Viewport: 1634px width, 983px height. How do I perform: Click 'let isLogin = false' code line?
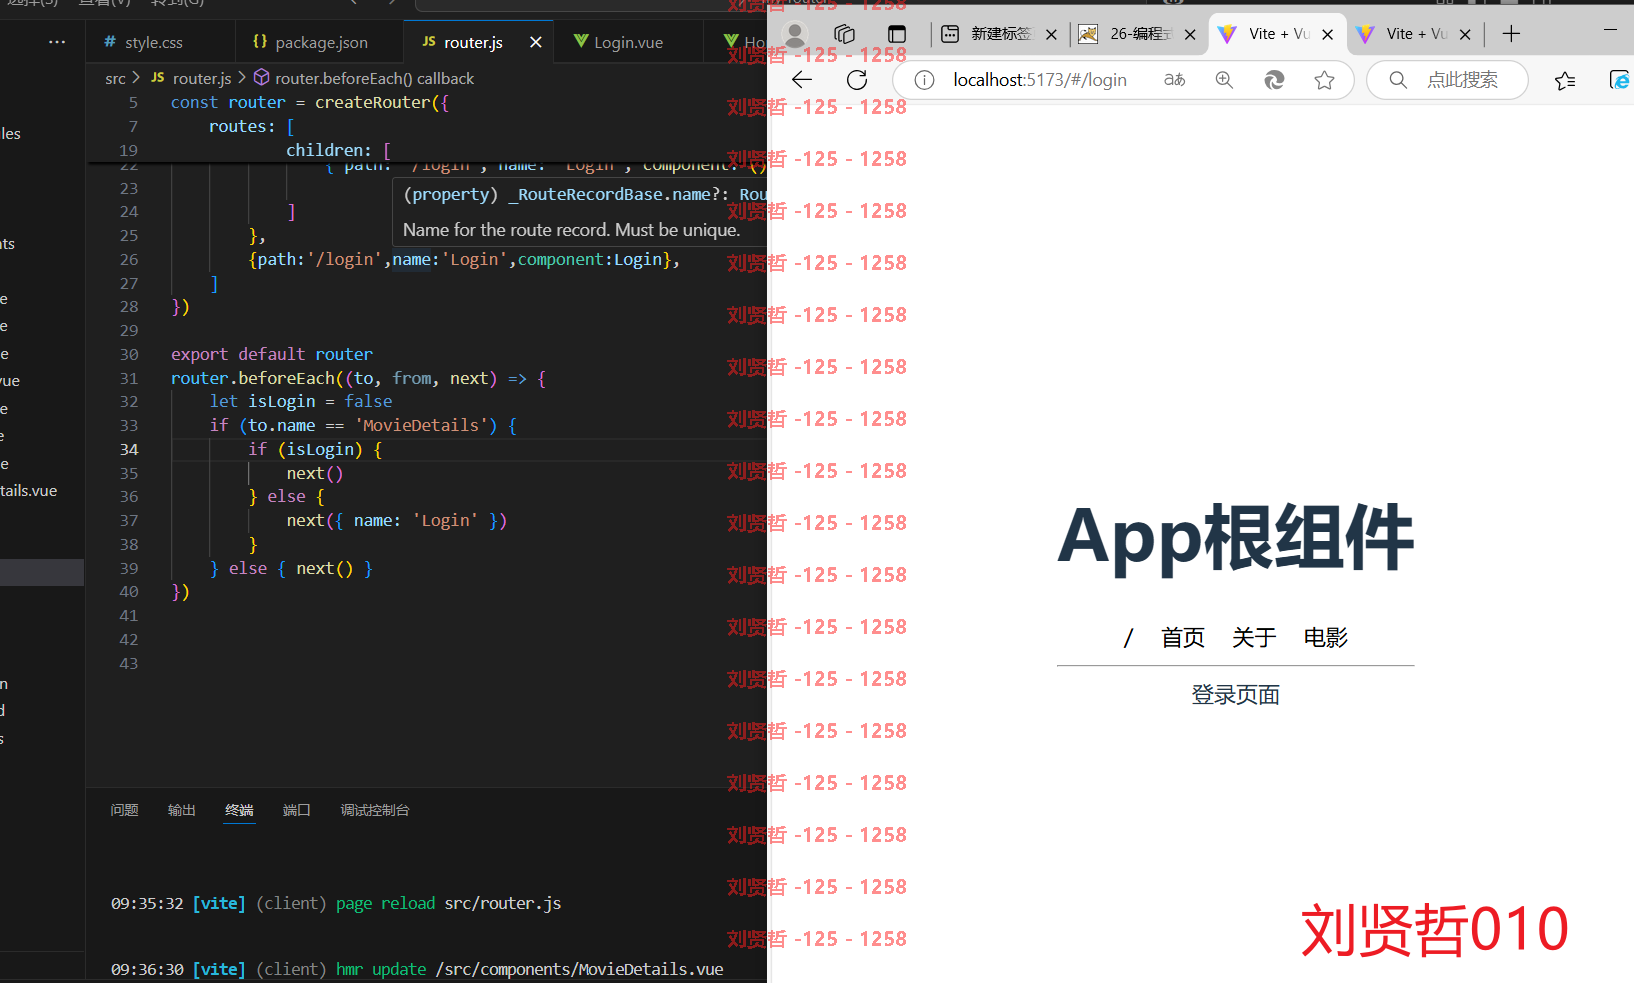pos(301,401)
